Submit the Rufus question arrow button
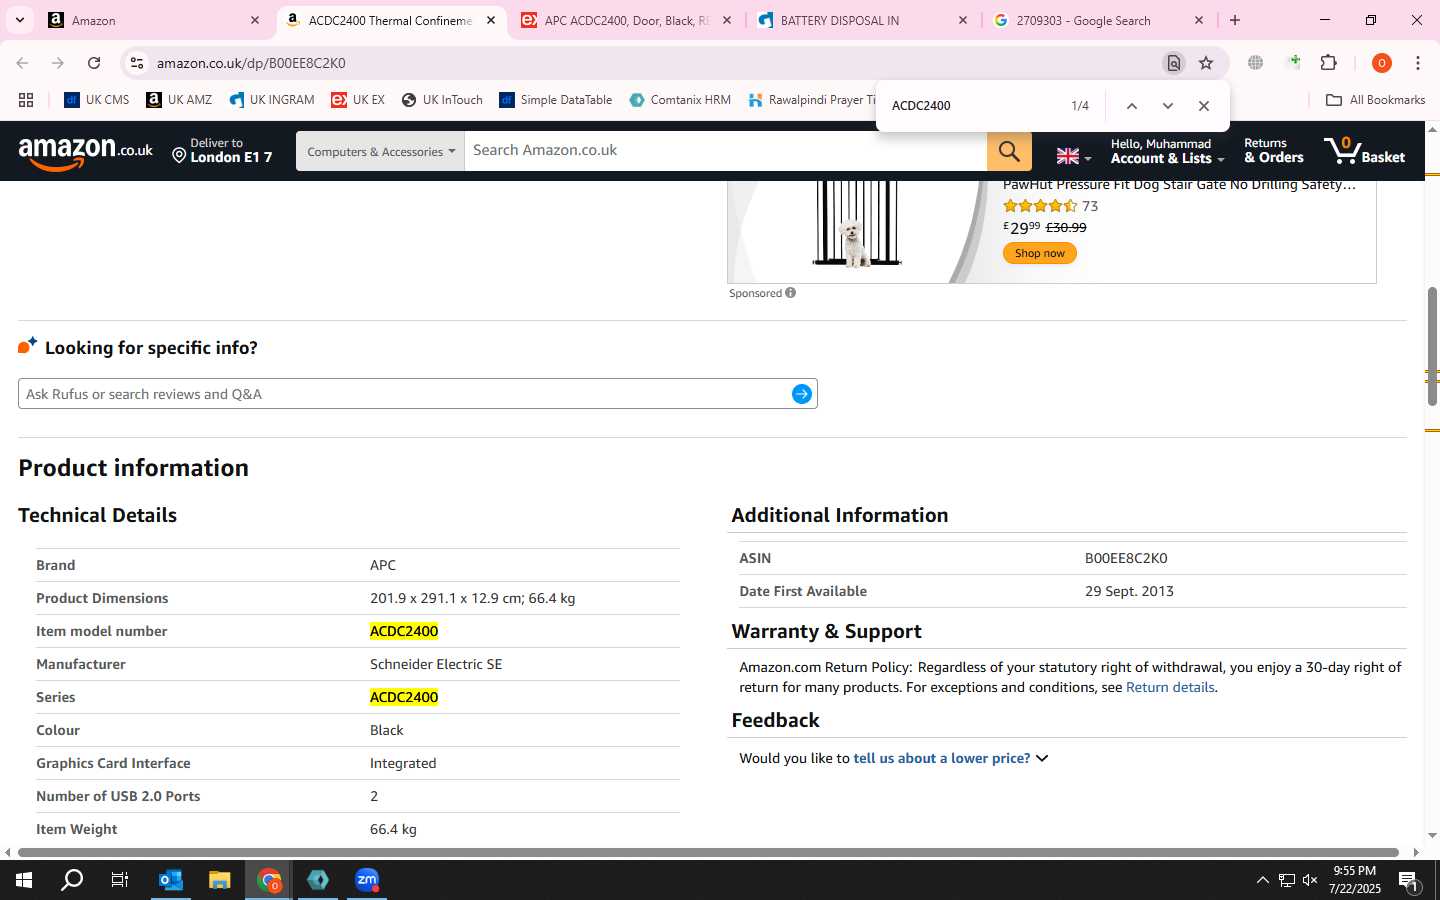This screenshot has height=900, width=1440. pos(801,394)
